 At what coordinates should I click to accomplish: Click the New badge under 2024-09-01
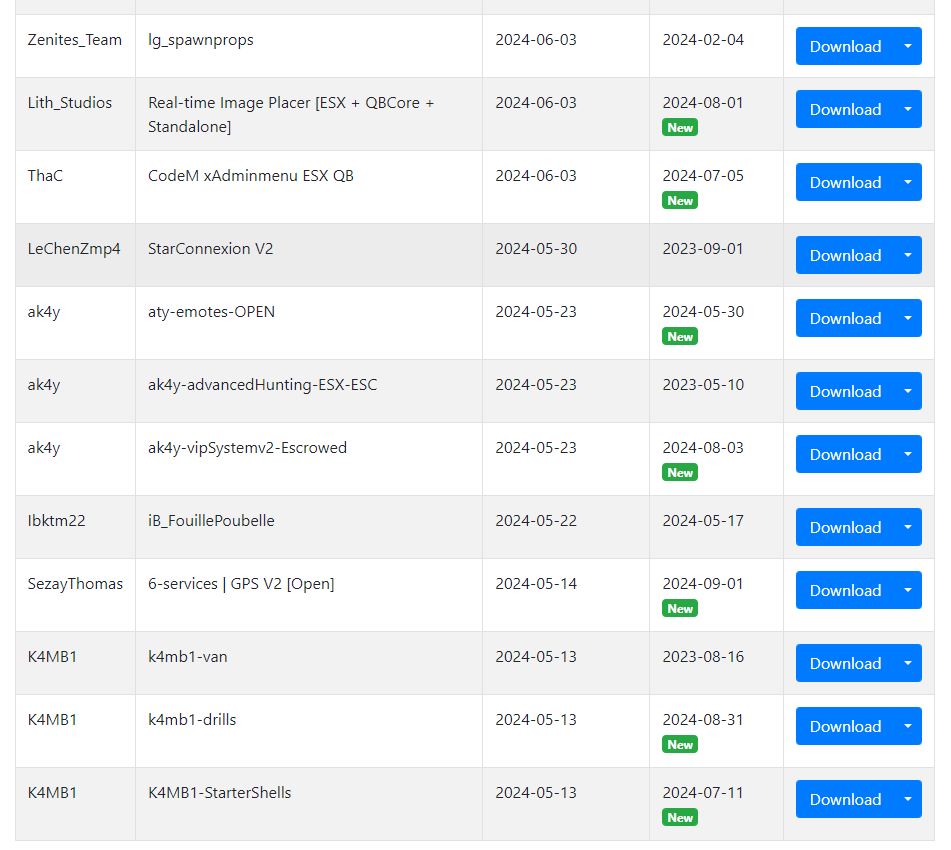pyautogui.click(x=680, y=608)
